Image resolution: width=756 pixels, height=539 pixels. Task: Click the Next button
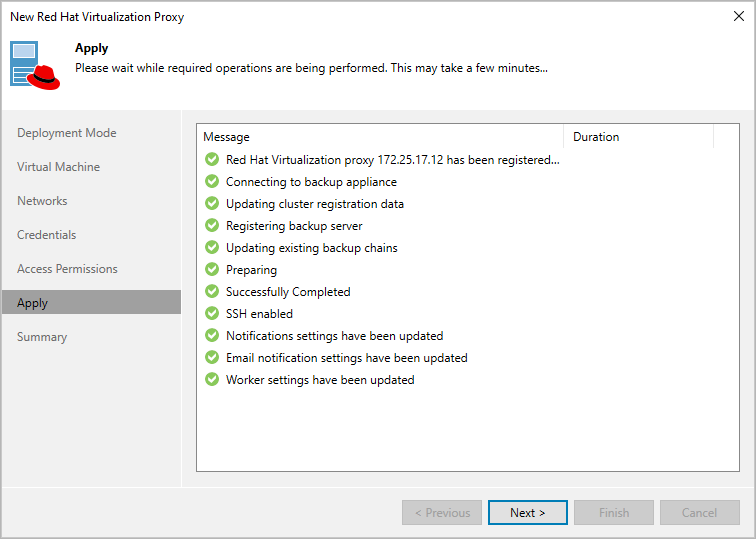click(x=527, y=512)
